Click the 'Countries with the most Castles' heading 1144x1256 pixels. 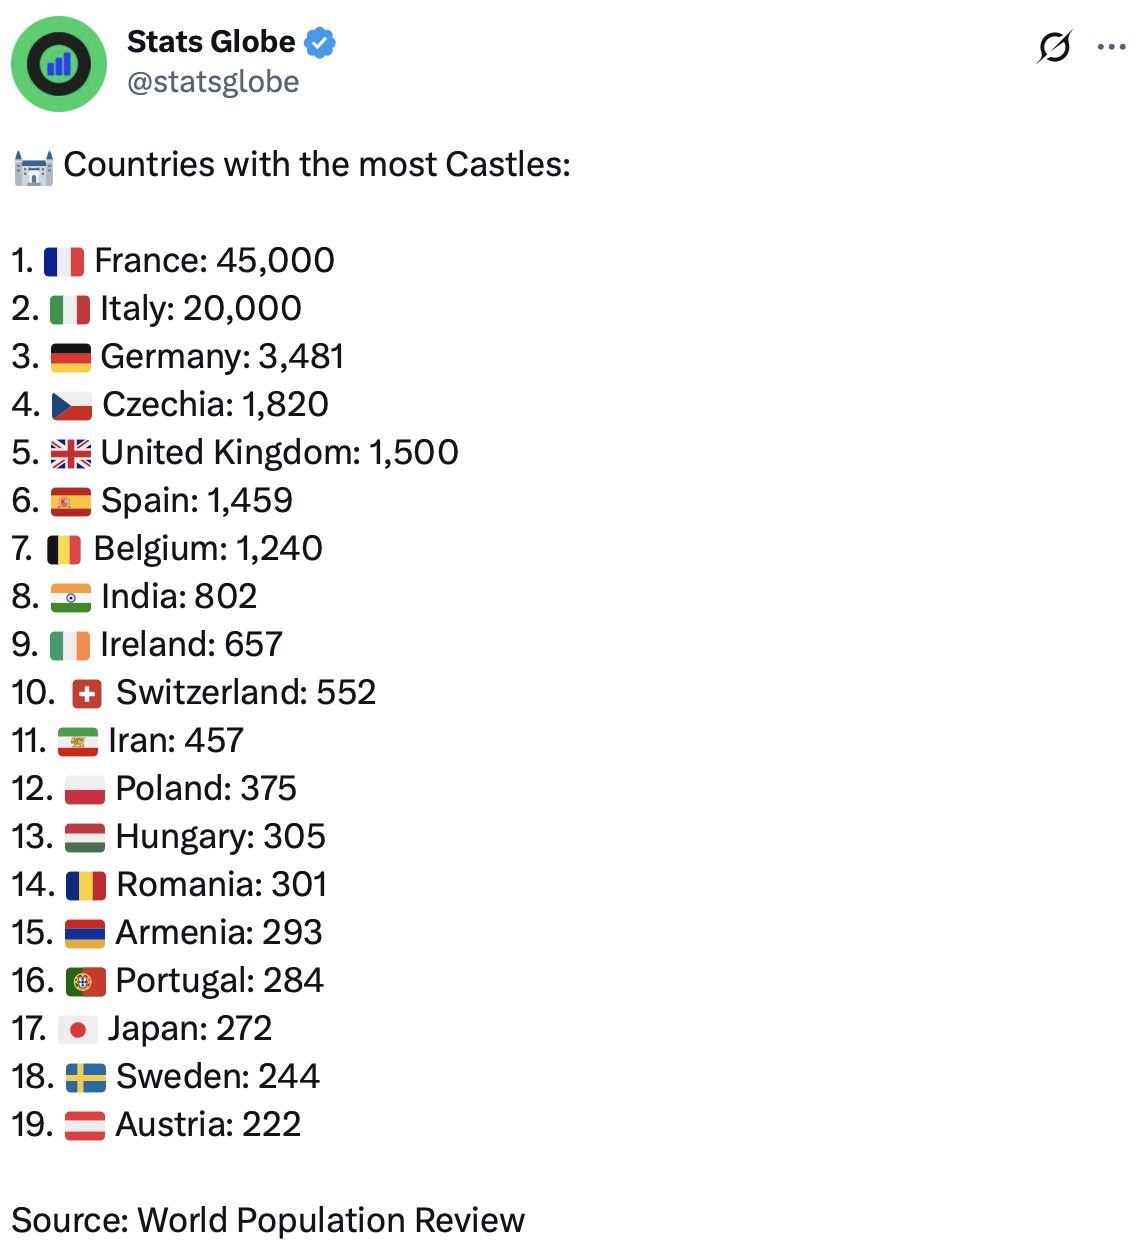click(317, 165)
